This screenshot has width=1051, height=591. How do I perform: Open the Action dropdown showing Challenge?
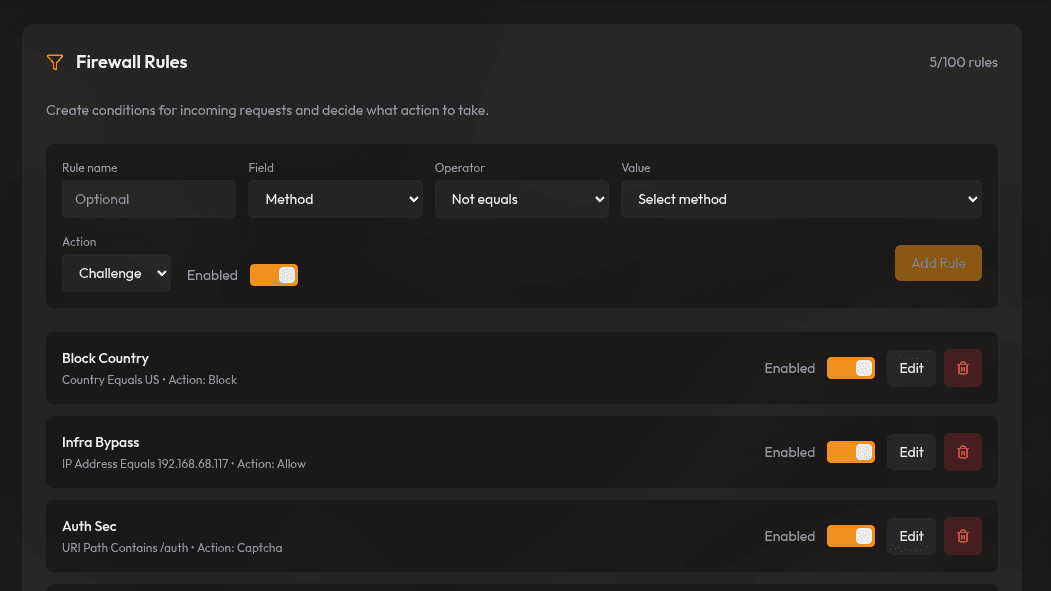tap(116, 272)
